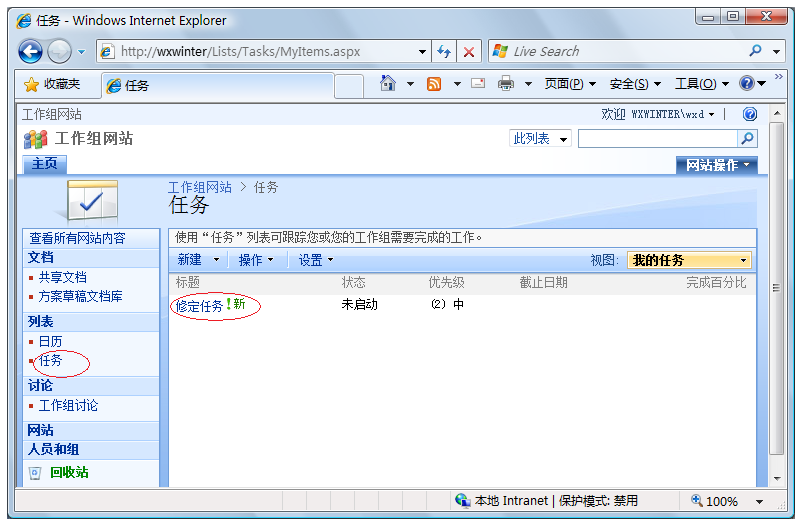Open the 设置 settings menu
Screen dimensions: 806x529
316,260
